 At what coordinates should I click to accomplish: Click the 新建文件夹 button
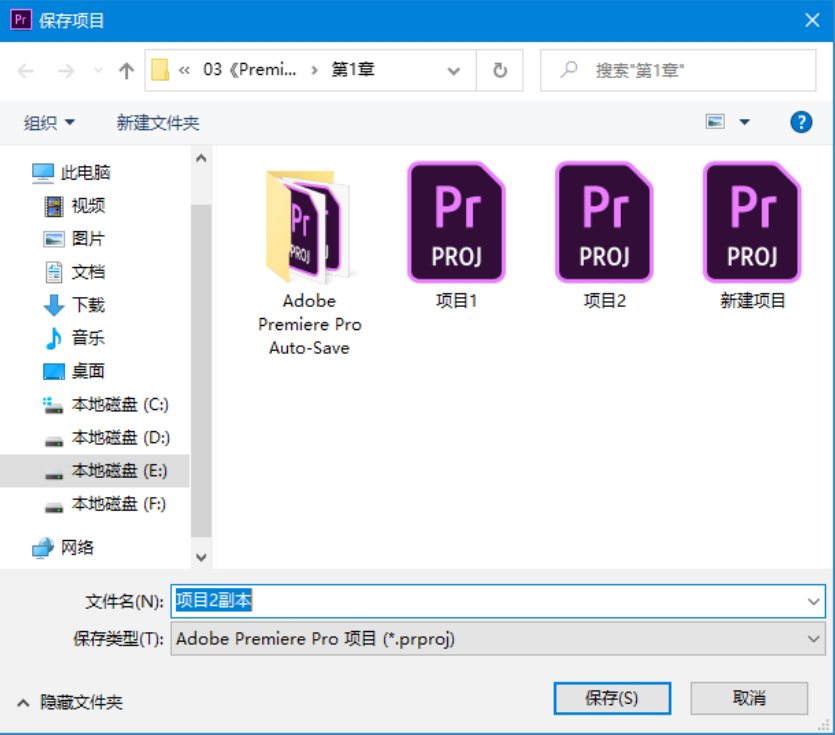tap(158, 123)
